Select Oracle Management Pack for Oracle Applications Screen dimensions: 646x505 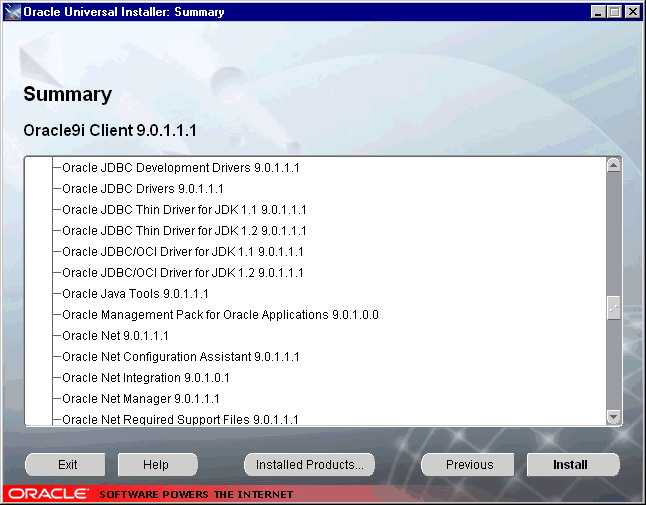(x=220, y=315)
